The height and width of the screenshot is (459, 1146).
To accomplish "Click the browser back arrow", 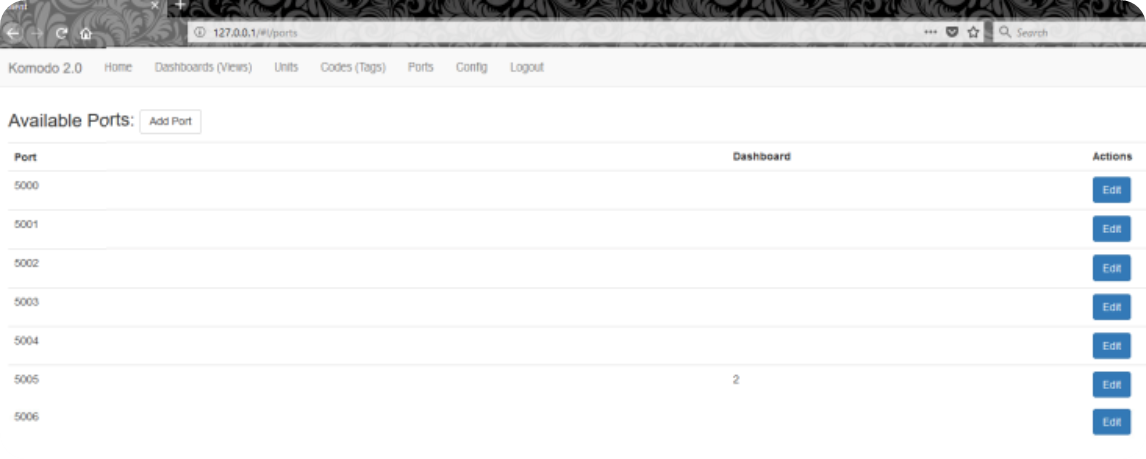I will (x=12, y=33).
